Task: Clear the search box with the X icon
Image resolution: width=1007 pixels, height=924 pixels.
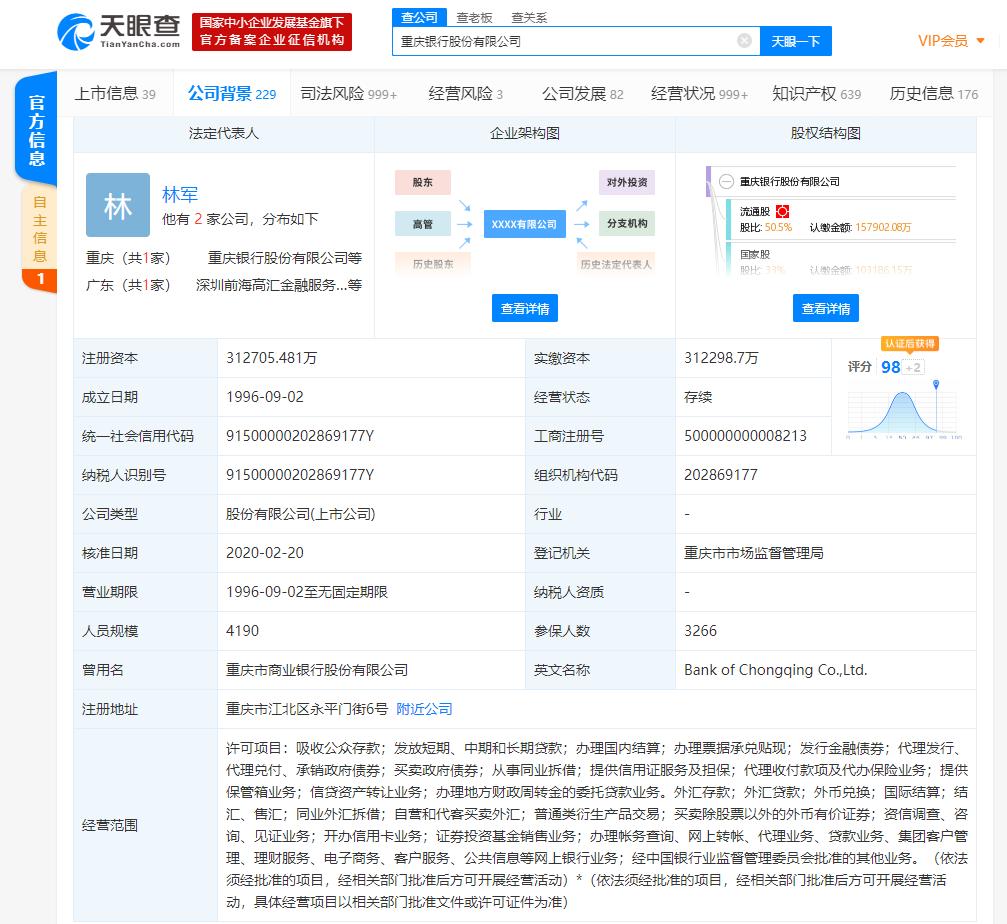Action: pos(744,41)
